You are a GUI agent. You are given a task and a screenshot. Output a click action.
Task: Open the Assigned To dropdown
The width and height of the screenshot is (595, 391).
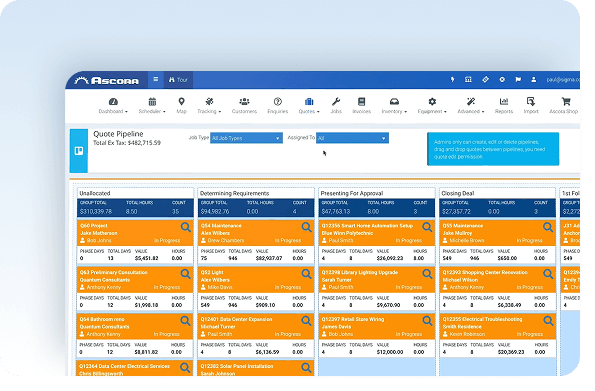coord(353,138)
